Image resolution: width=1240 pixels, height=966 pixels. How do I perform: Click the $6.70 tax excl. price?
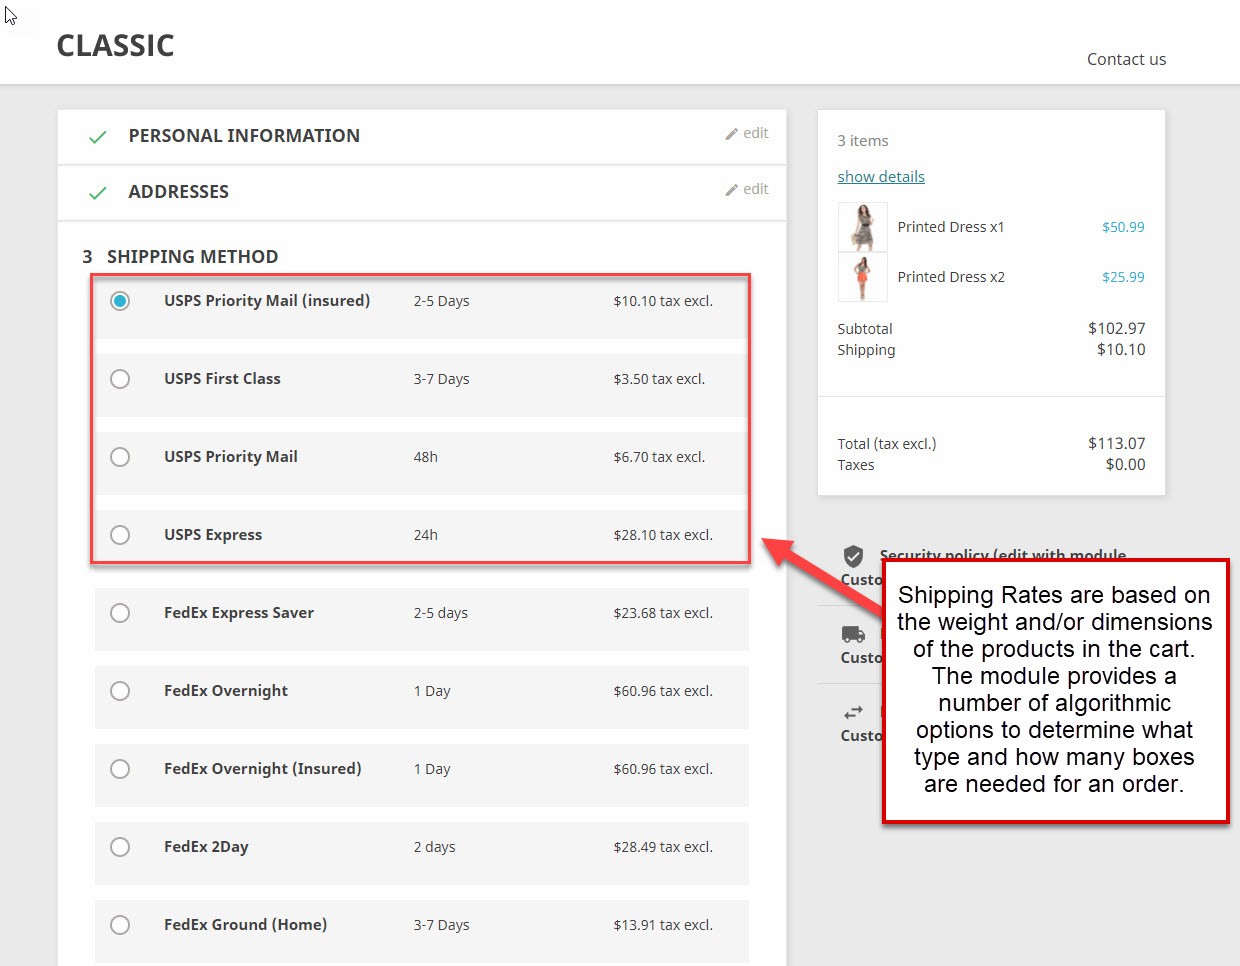coord(659,457)
